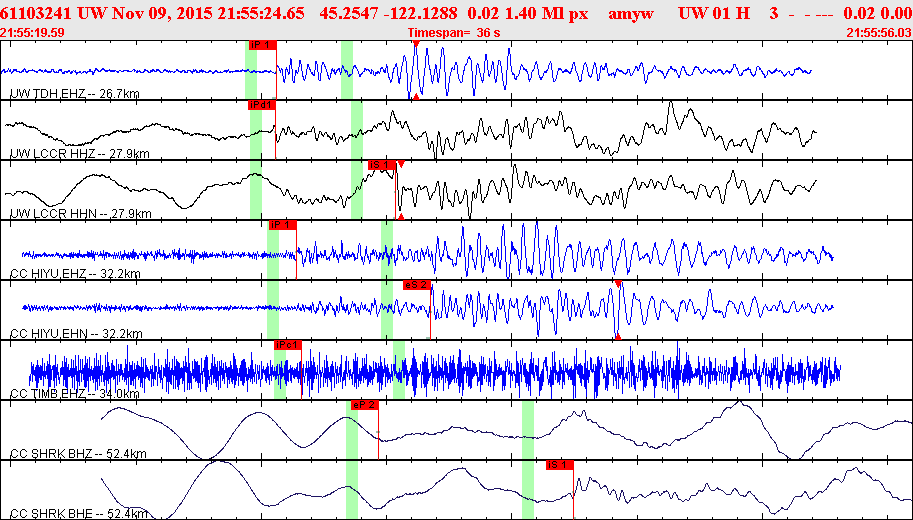The image size is (913, 520).
Task: Click the top red amplitude triangle on LCCR HHN
Action: [x=401, y=164]
